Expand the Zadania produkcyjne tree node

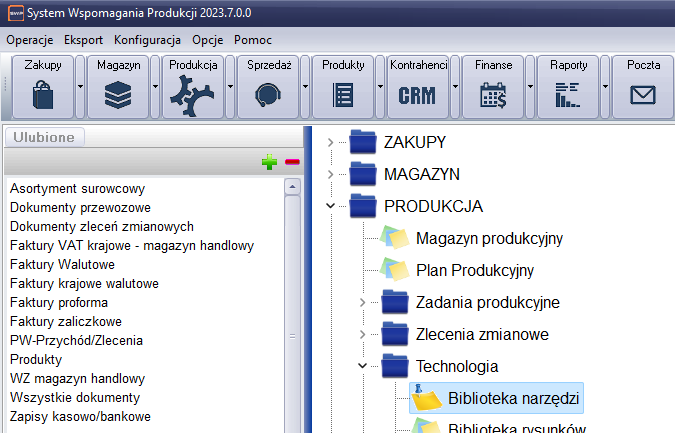[x=362, y=302]
